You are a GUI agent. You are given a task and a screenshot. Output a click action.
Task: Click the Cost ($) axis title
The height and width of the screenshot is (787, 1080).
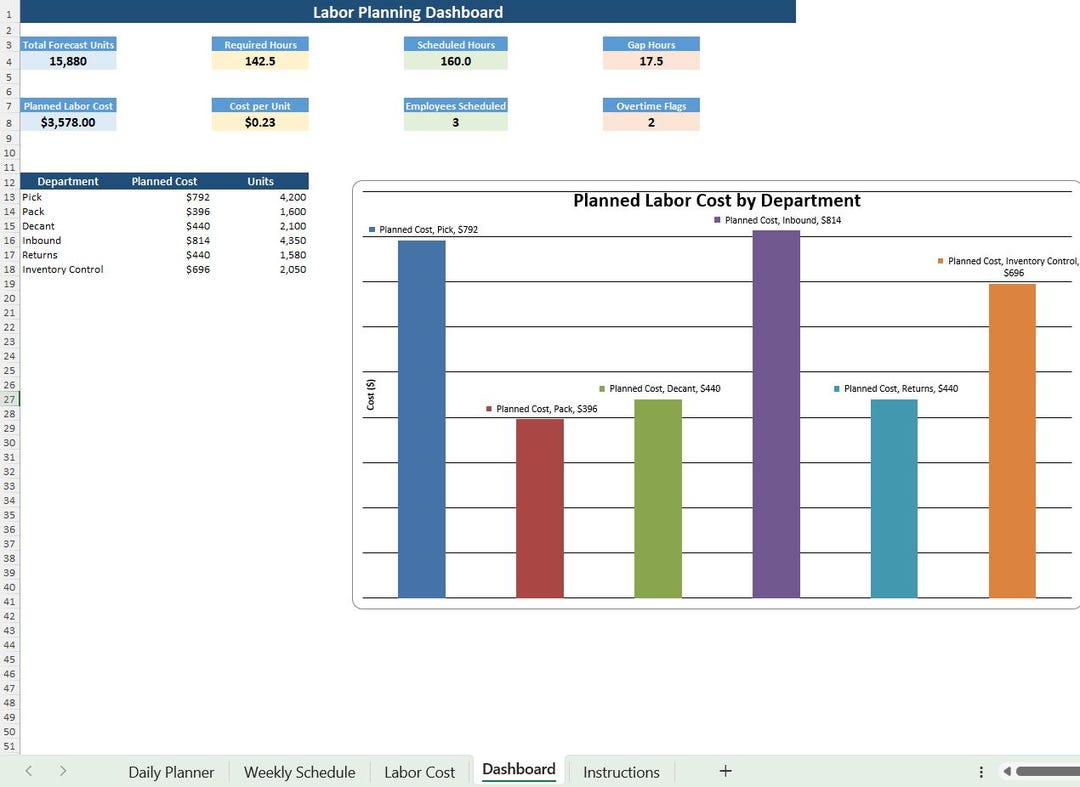[371, 395]
